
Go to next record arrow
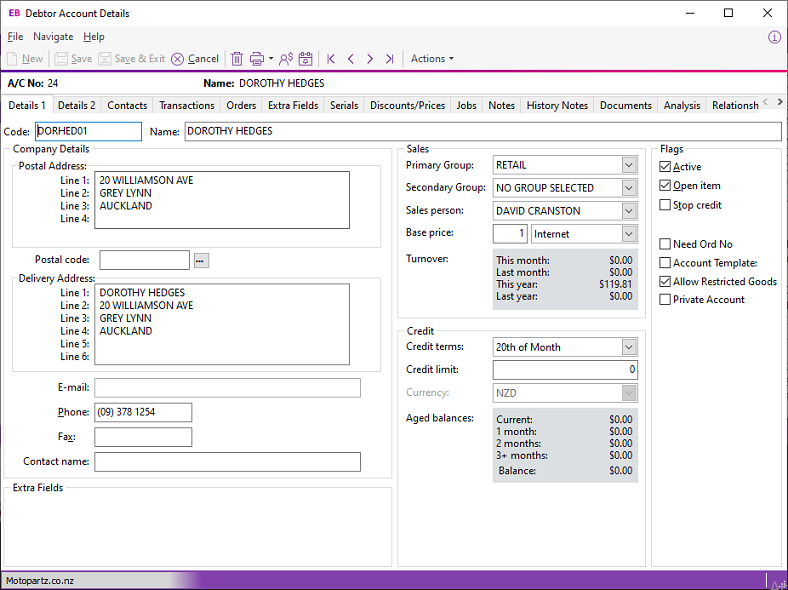[369, 59]
